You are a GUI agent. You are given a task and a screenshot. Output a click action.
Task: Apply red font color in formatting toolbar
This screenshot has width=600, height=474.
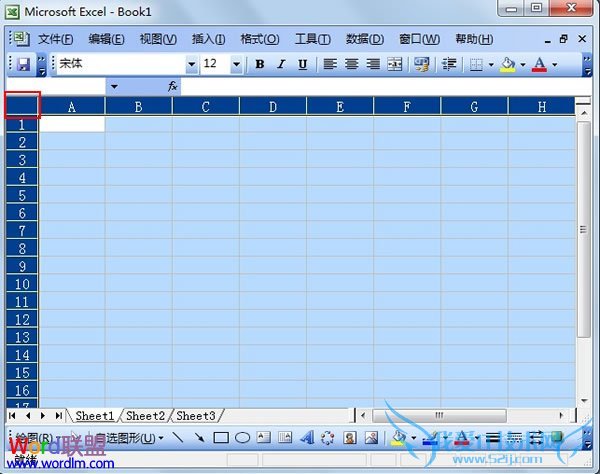point(540,64)
